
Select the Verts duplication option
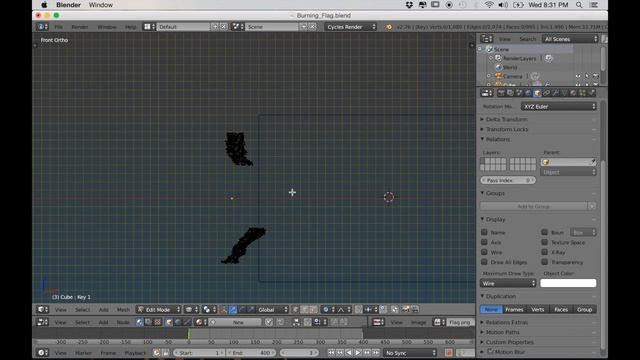click(x=538, y=309)
